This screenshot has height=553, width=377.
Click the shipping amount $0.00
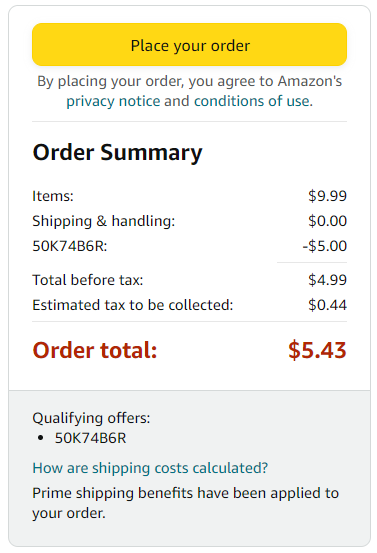coord(328,221)
